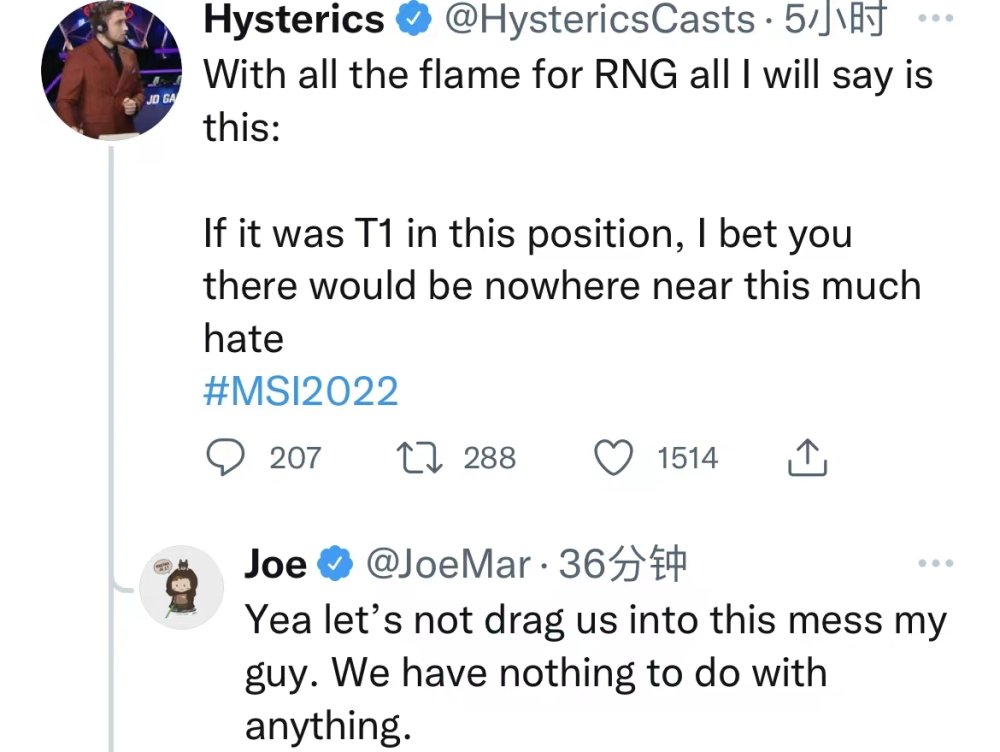Open the 36分钟 reply timestamp

tap(623, 565)
